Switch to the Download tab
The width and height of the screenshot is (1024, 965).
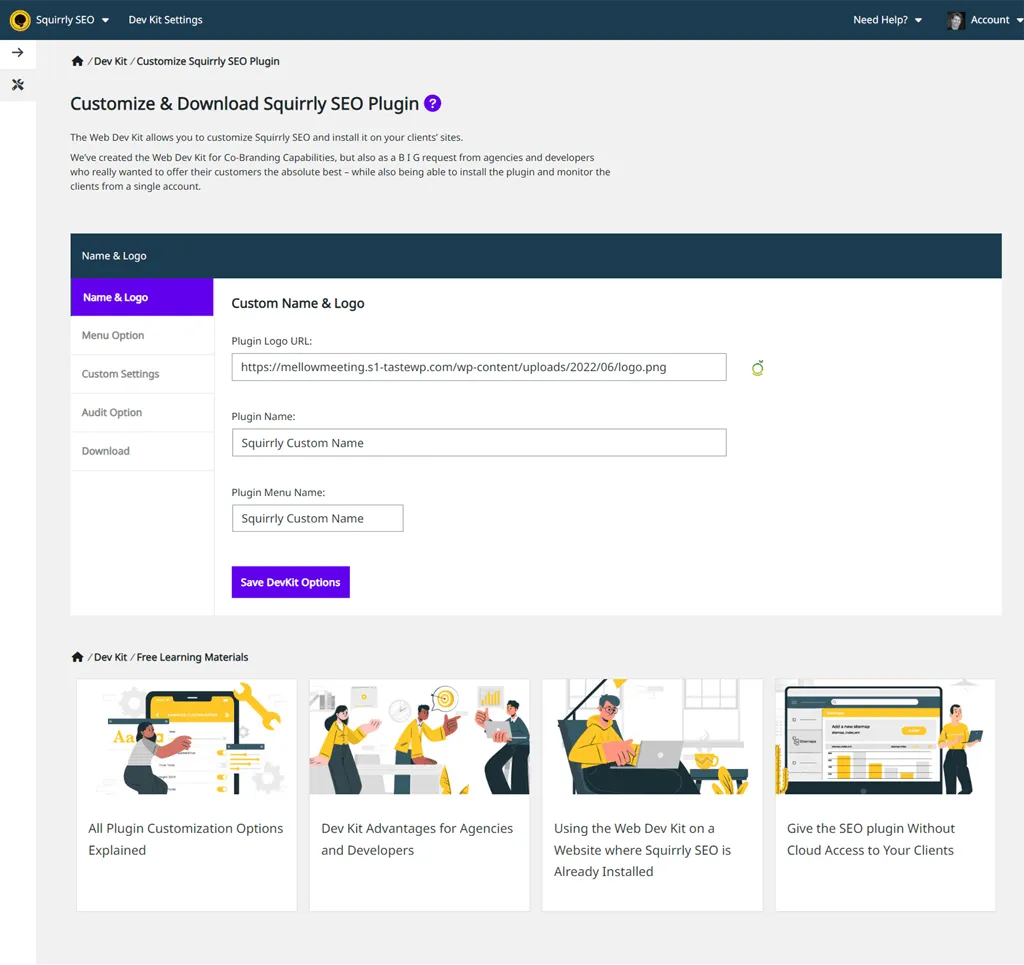[142, 451]
